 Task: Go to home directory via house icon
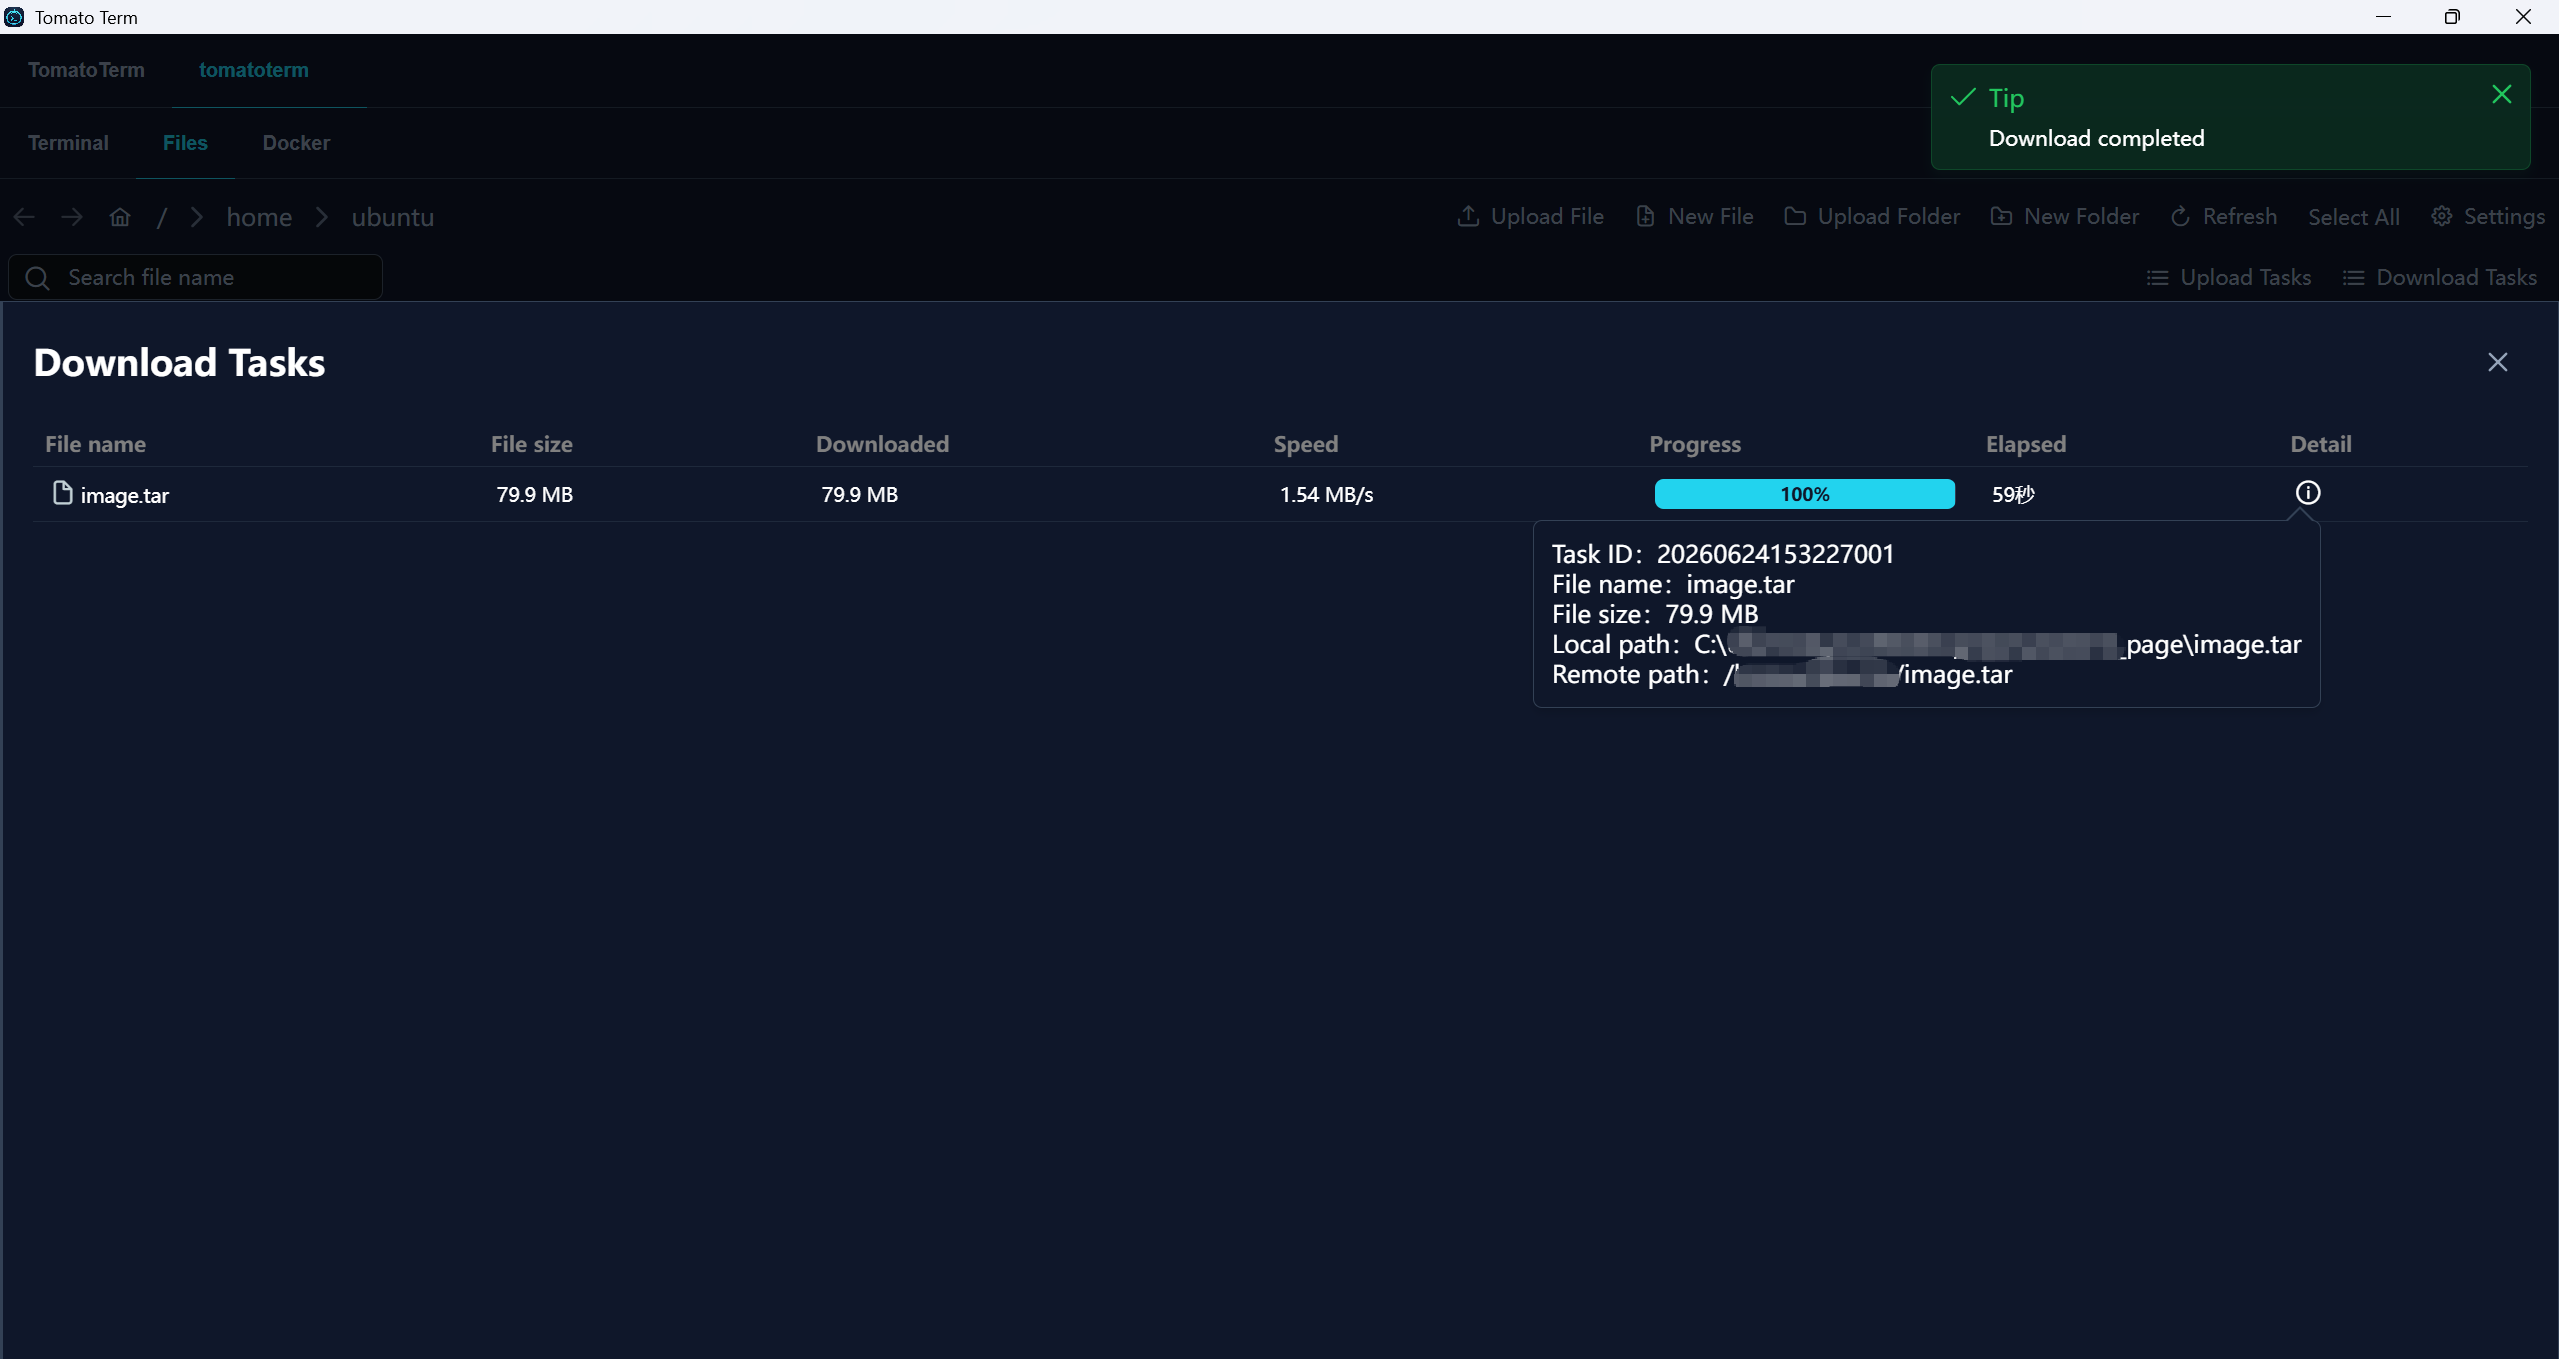120,217
